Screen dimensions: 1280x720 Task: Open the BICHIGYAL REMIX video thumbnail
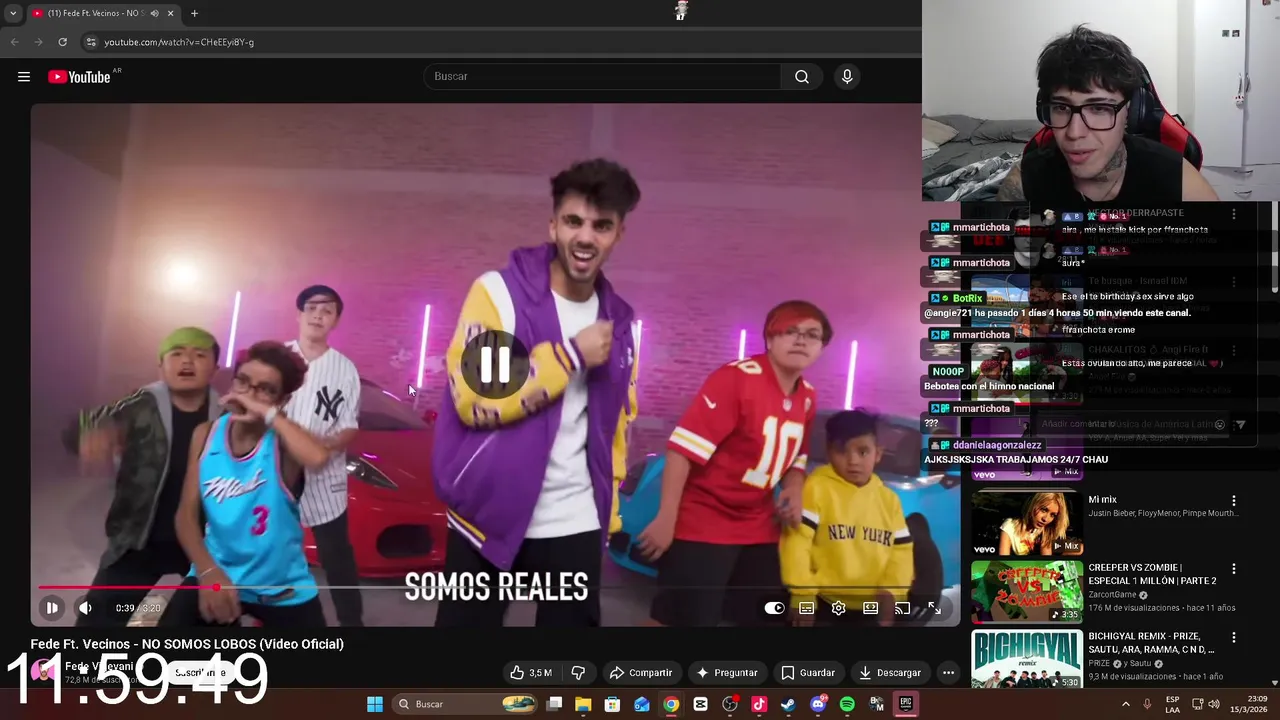point(1026,659)
